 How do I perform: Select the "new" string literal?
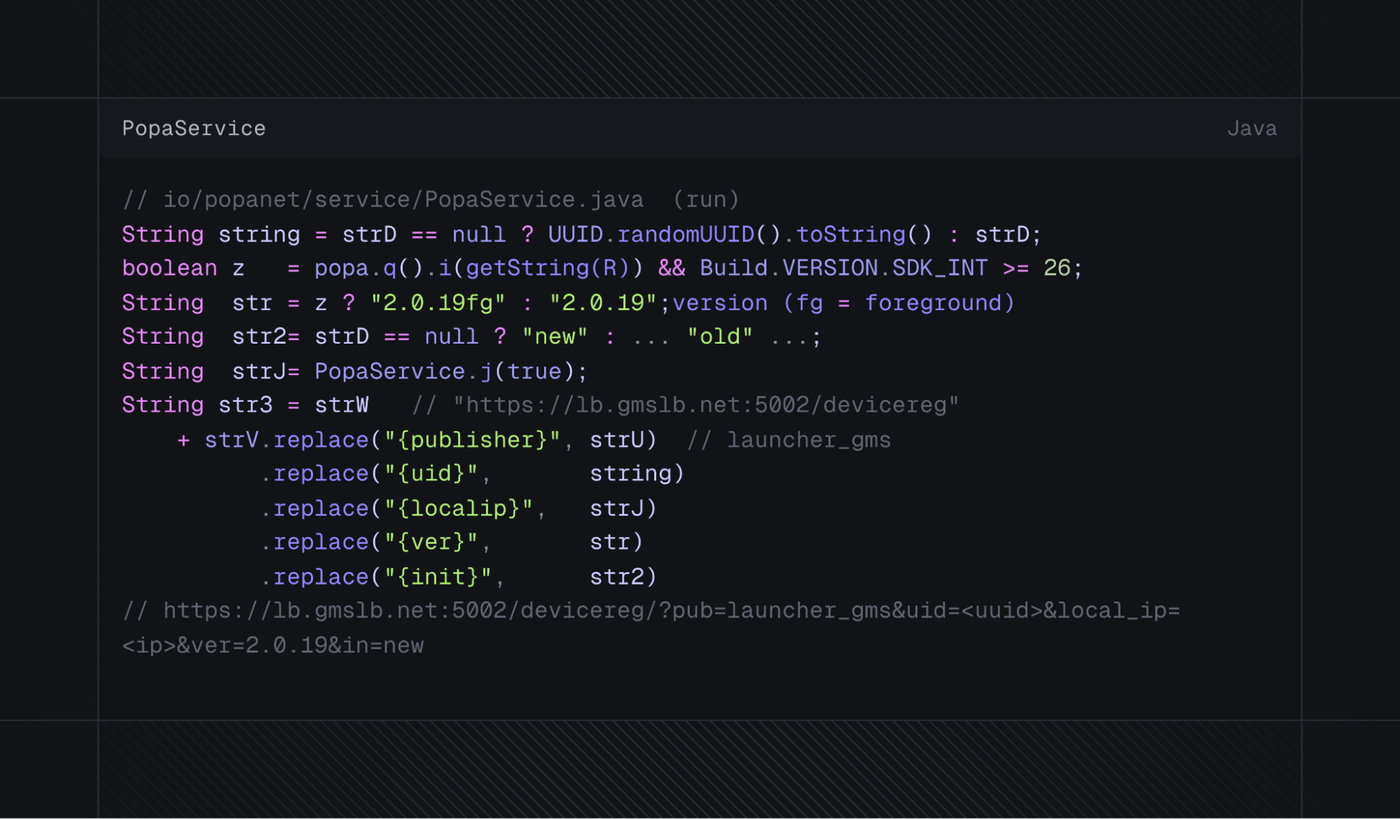coord(555,337)
